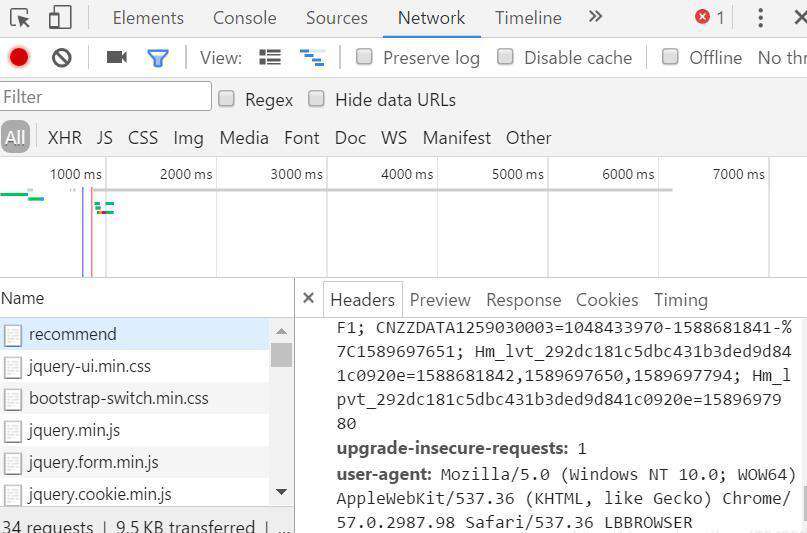
Task: Click the red record network log button
Action: click(19, 57)
